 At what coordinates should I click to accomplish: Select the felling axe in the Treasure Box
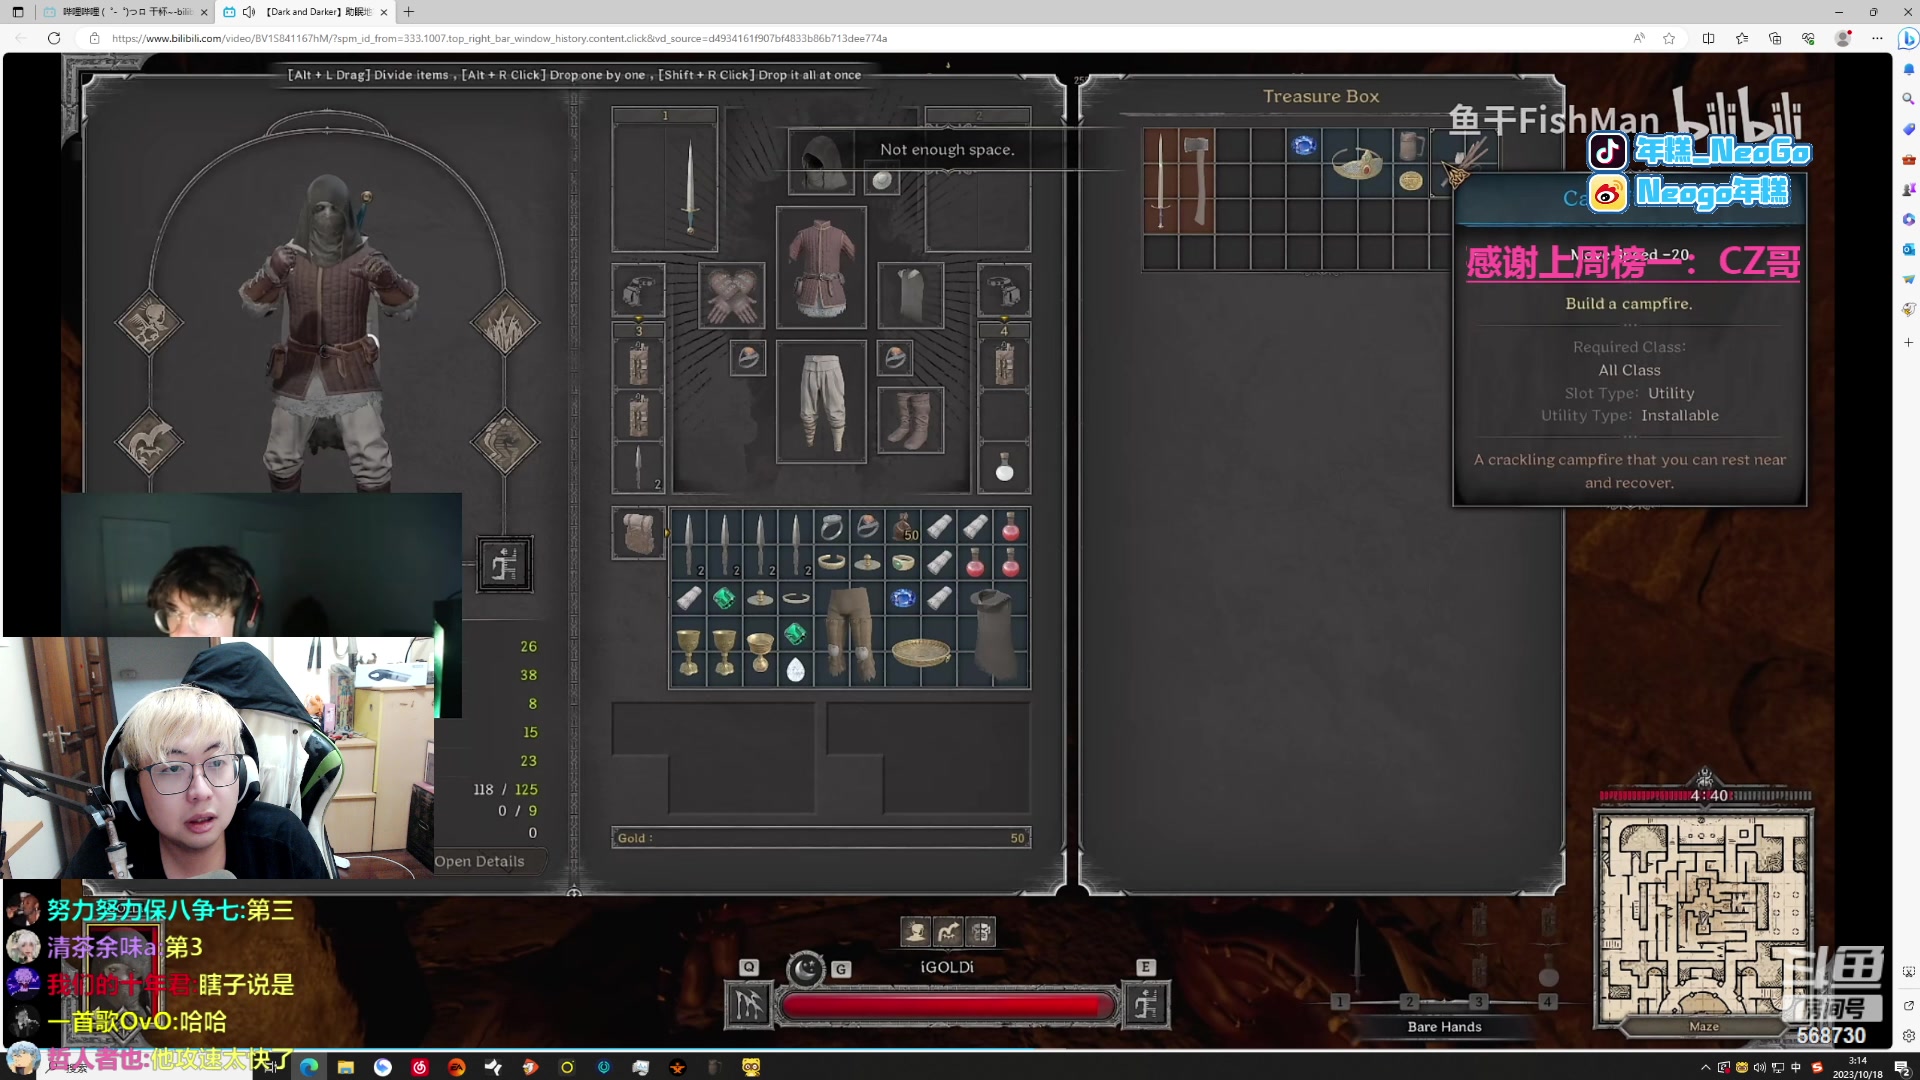point(1196,181)
